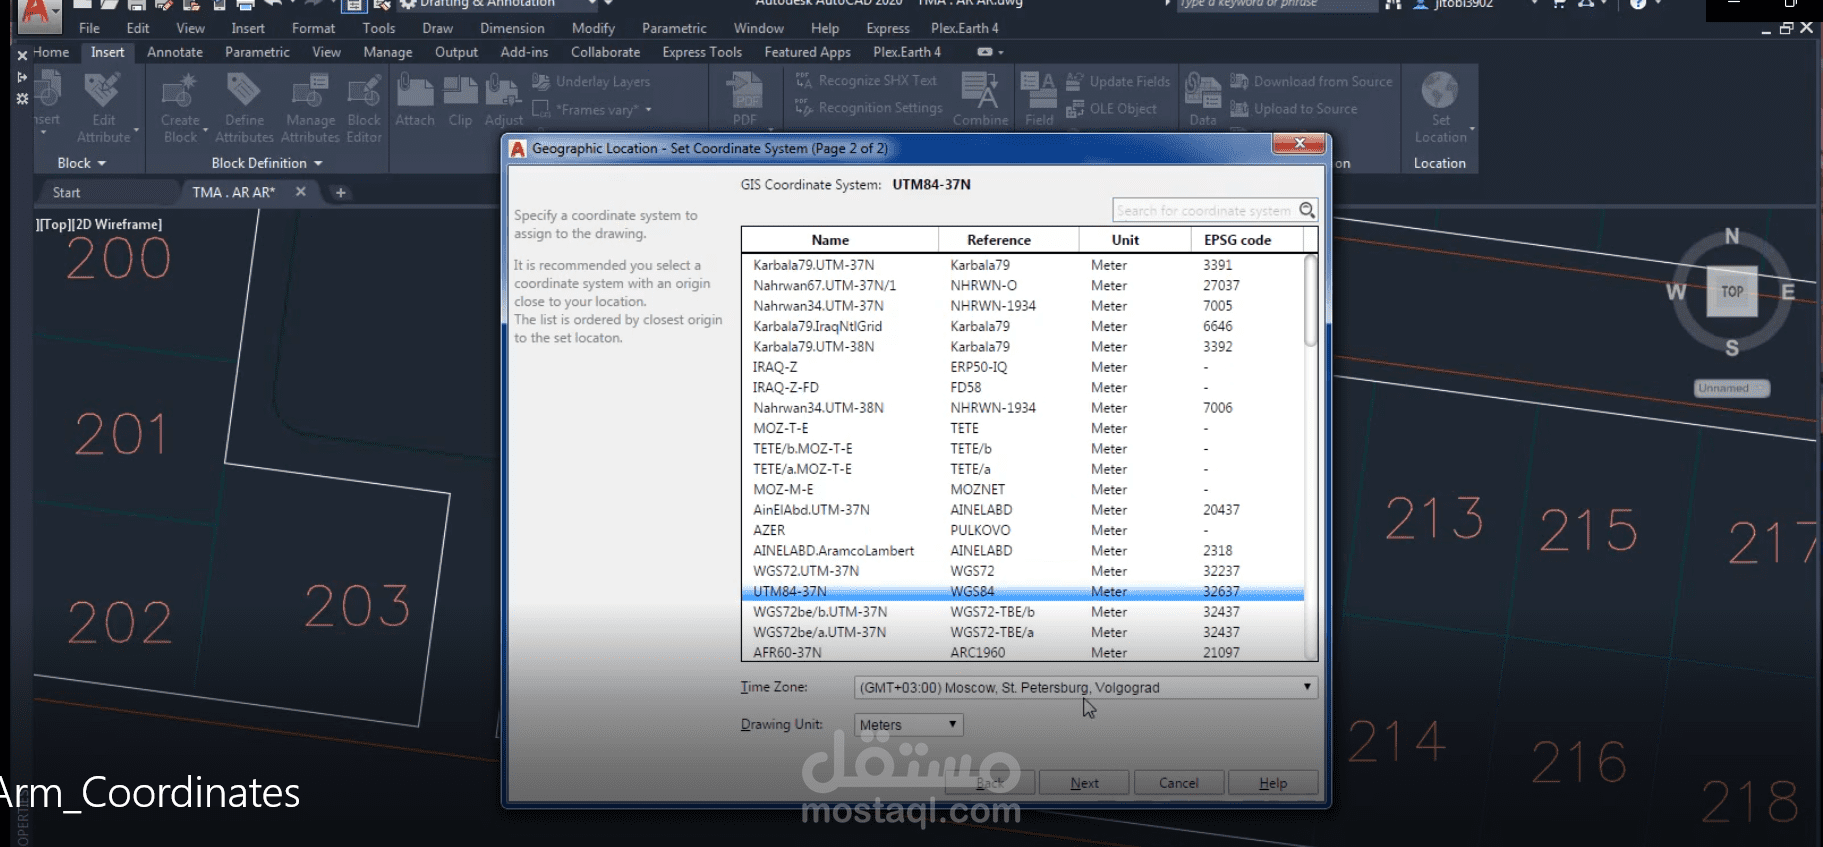This screenshot has height=847, width=1823.
Task: Expand the Set Location dropdown arrow
Action: tap(1472, 130)
